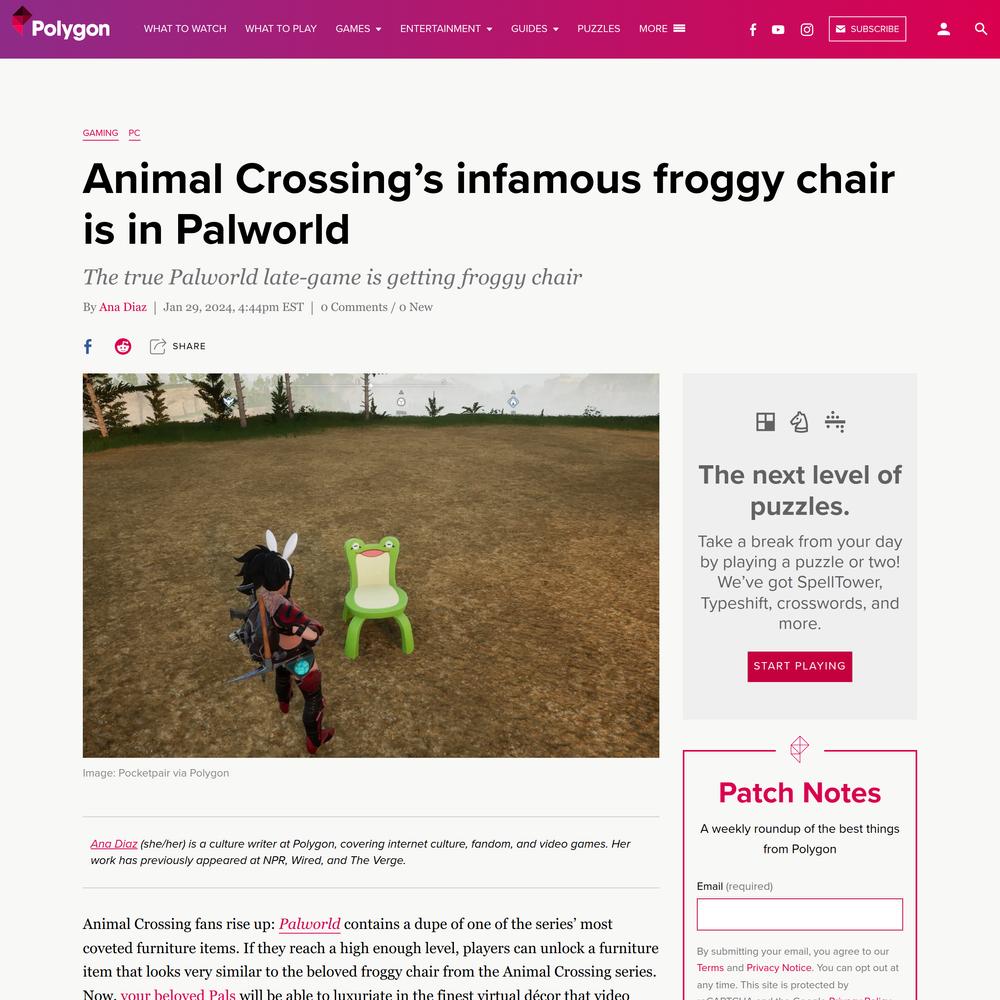Open Polygon's YouTube channel icon
The width and height of the screenshot is (1000, 1000).
point(778,29)
